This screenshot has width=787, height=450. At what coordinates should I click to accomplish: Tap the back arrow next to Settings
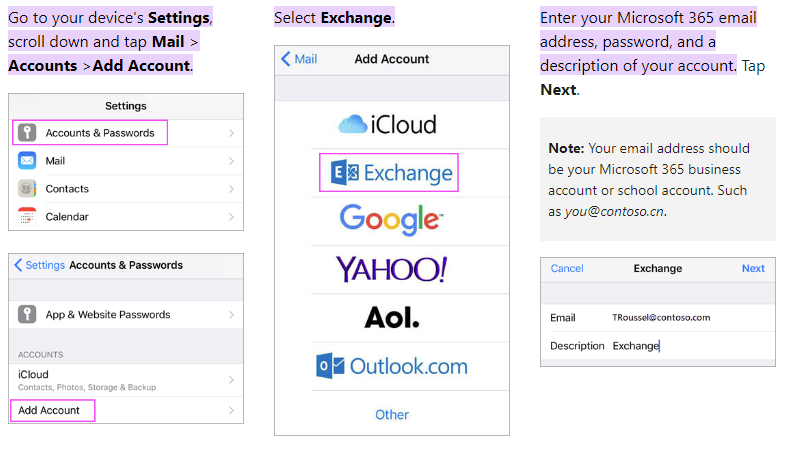click(18, 265)
